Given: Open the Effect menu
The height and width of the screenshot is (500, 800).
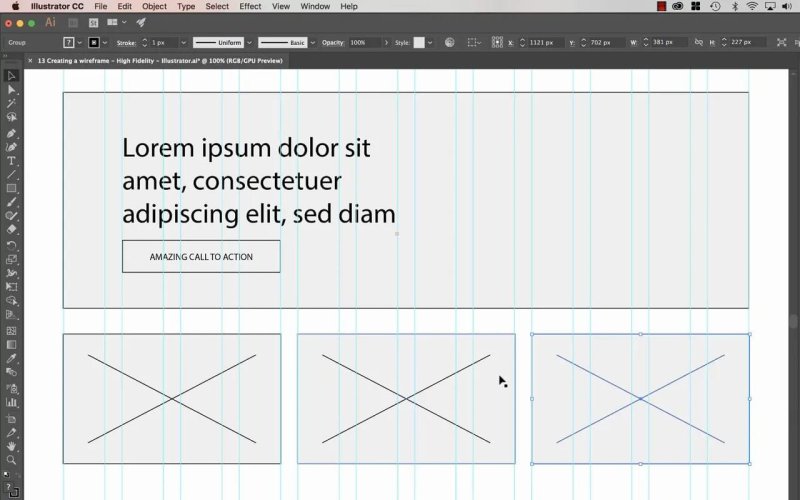Looking at the screenshot, I should click(x=250, y=7).
